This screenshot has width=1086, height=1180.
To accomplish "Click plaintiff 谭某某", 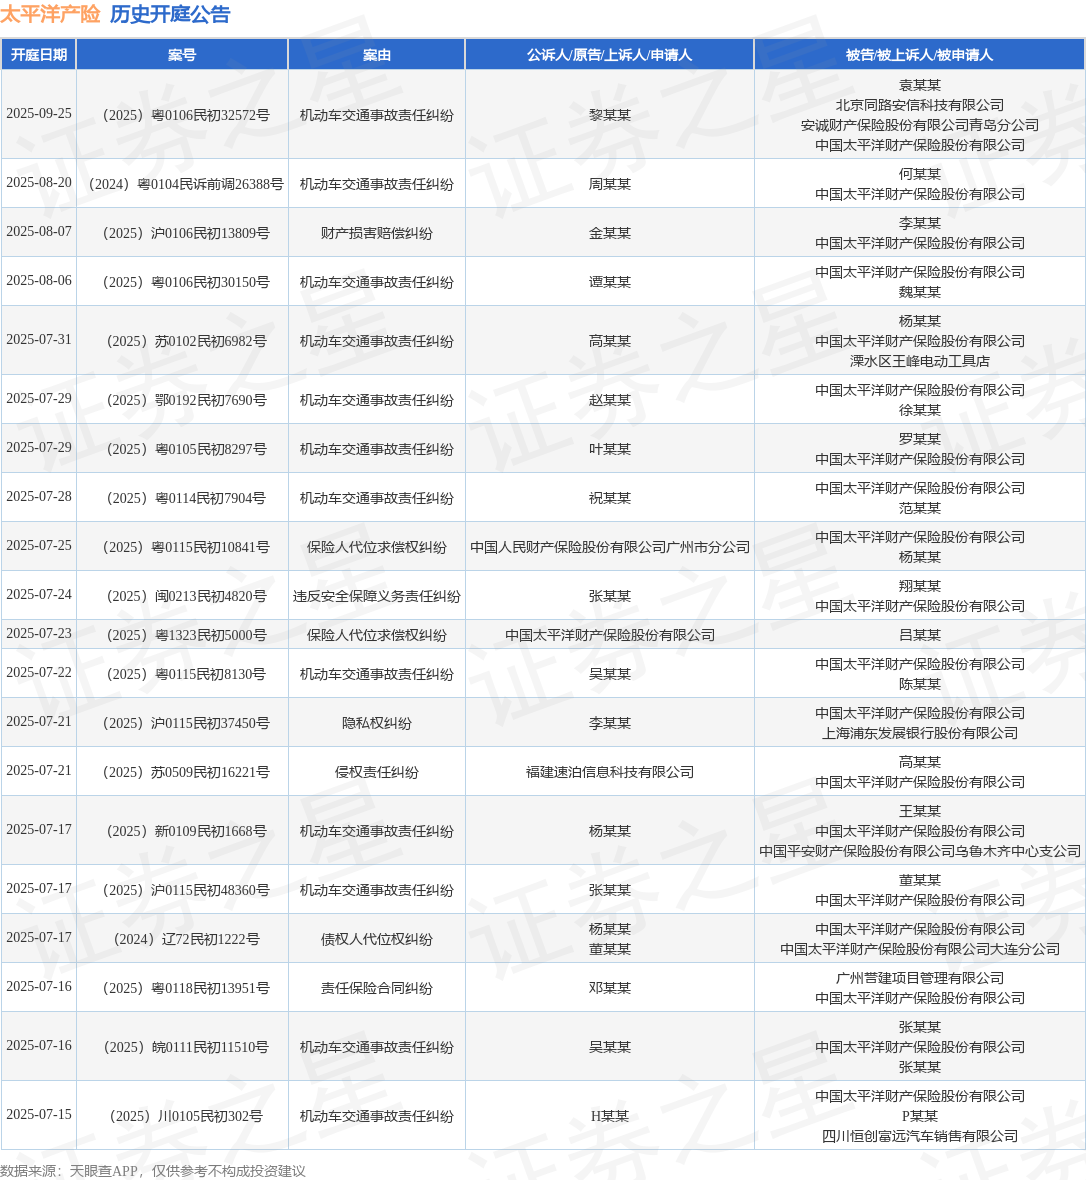I will [x=610, y=282].
